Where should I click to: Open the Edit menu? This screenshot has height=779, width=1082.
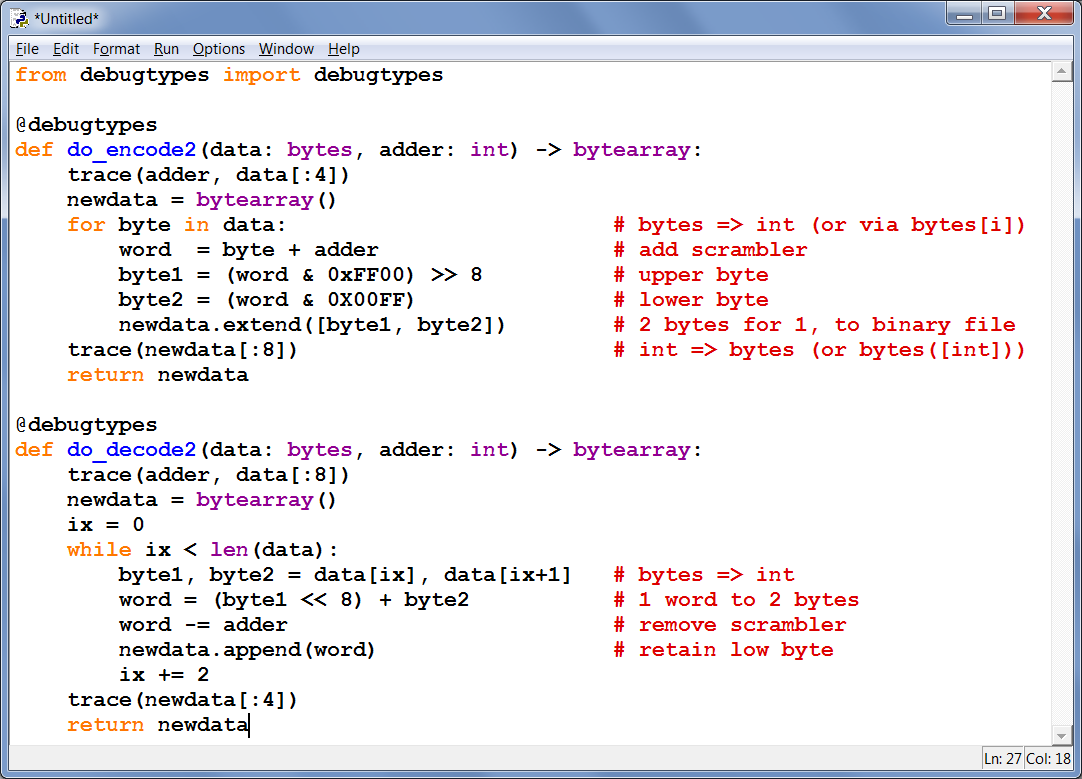[x=66, y=49]
